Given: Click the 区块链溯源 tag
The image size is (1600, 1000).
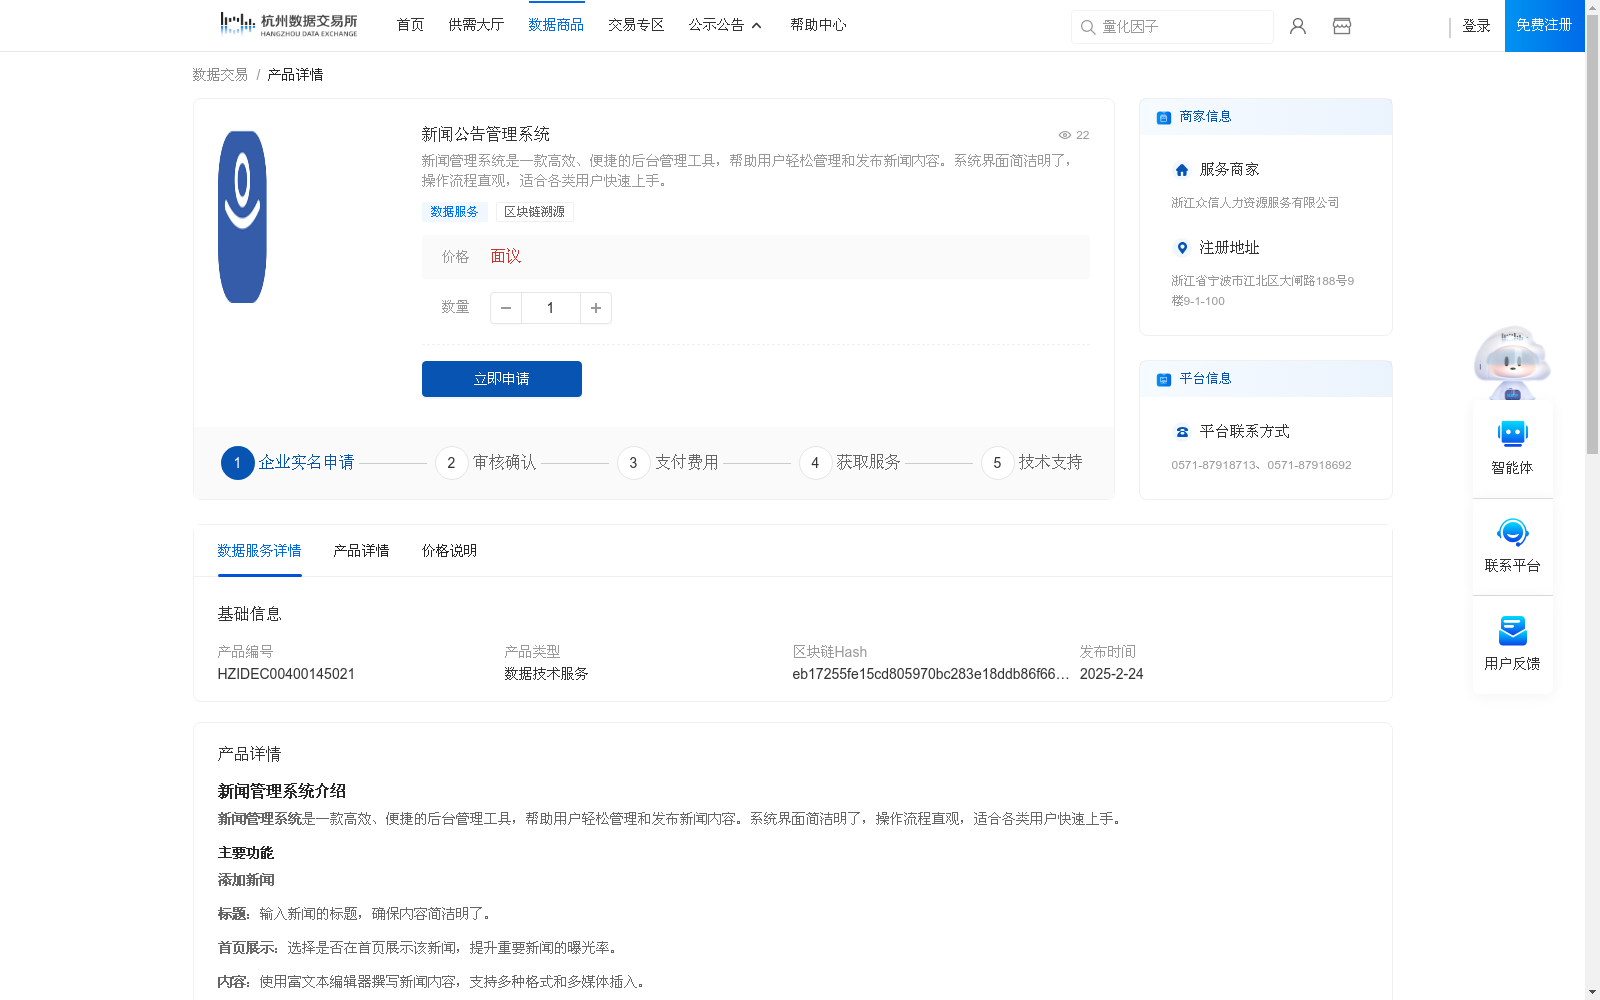Looking at the screenshot, I should pyautogui.click(x=534, y=212).
